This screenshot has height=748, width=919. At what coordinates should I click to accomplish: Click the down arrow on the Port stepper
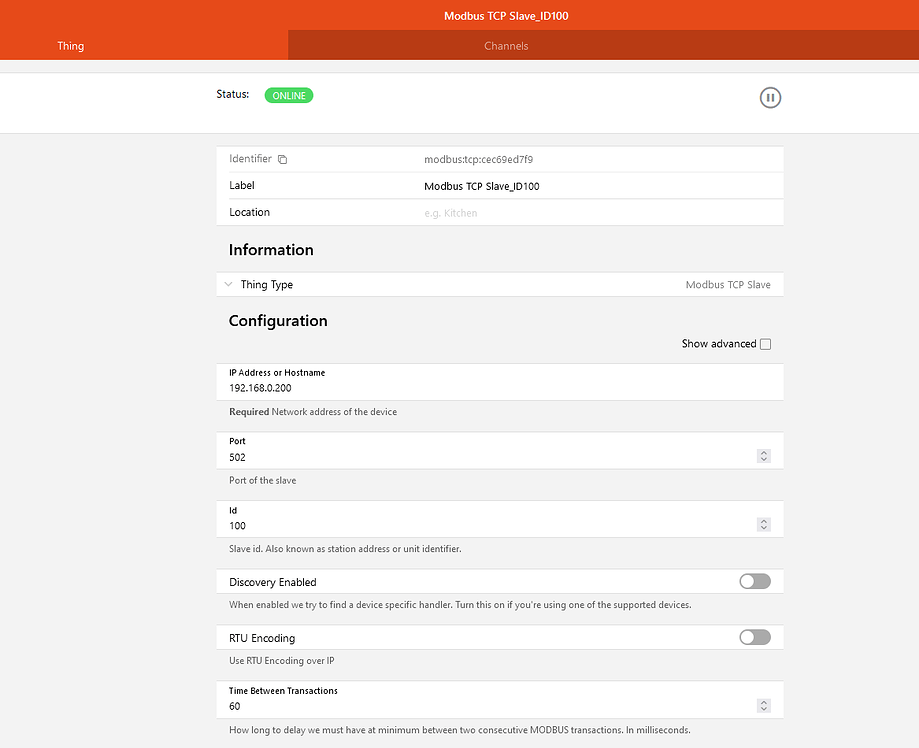pos(763,459)
